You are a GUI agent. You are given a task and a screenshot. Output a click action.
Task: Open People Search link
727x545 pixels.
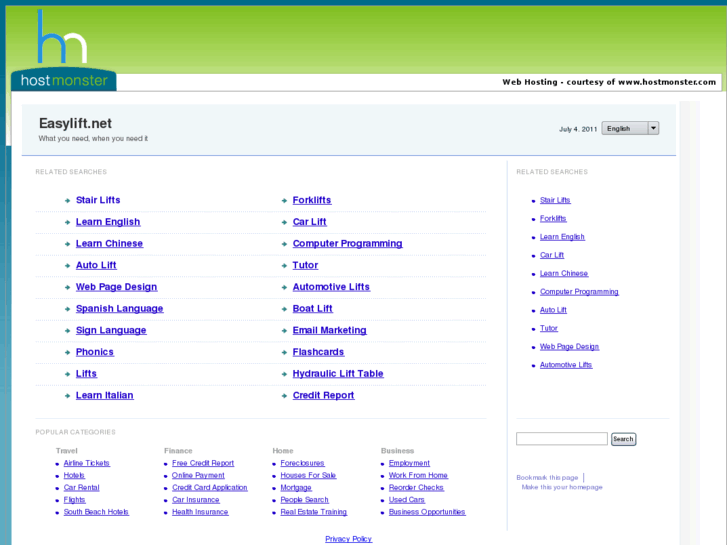pos(305,500)
